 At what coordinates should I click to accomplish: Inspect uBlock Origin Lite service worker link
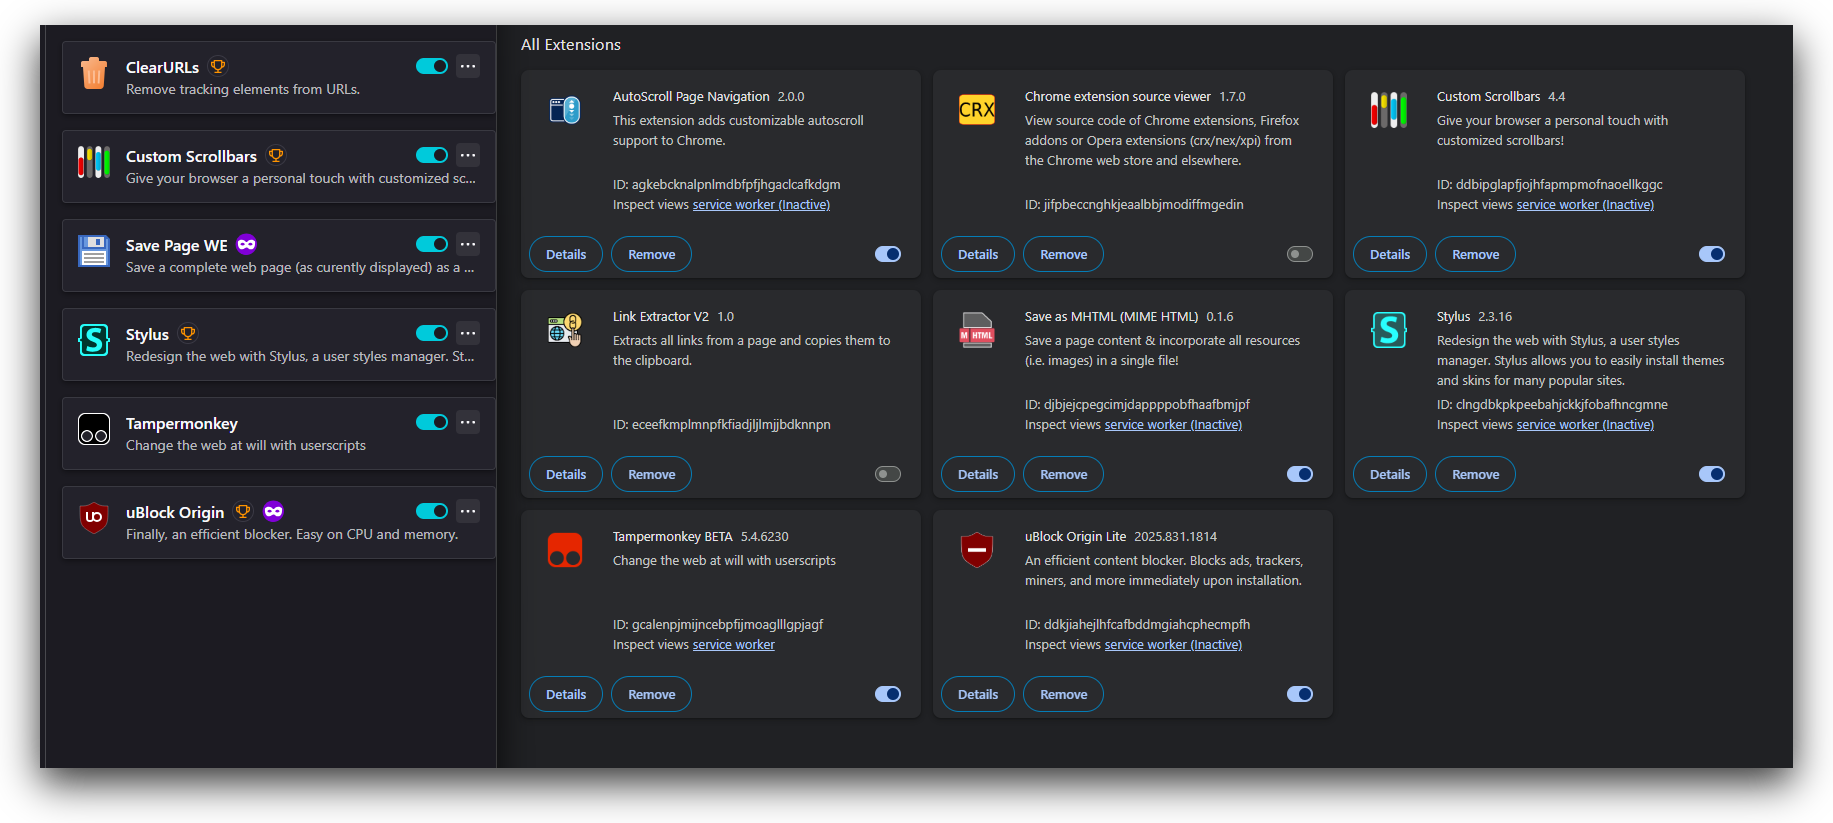[1173, 645]
